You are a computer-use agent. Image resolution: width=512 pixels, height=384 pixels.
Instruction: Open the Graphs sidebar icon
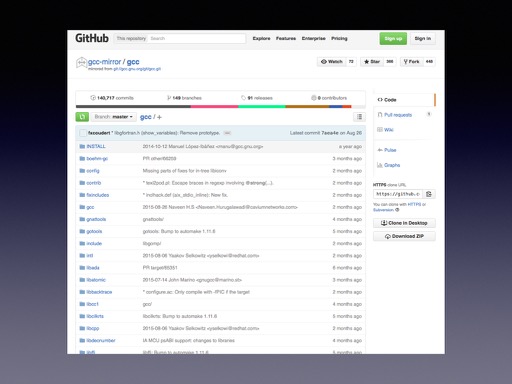(380, 165)
